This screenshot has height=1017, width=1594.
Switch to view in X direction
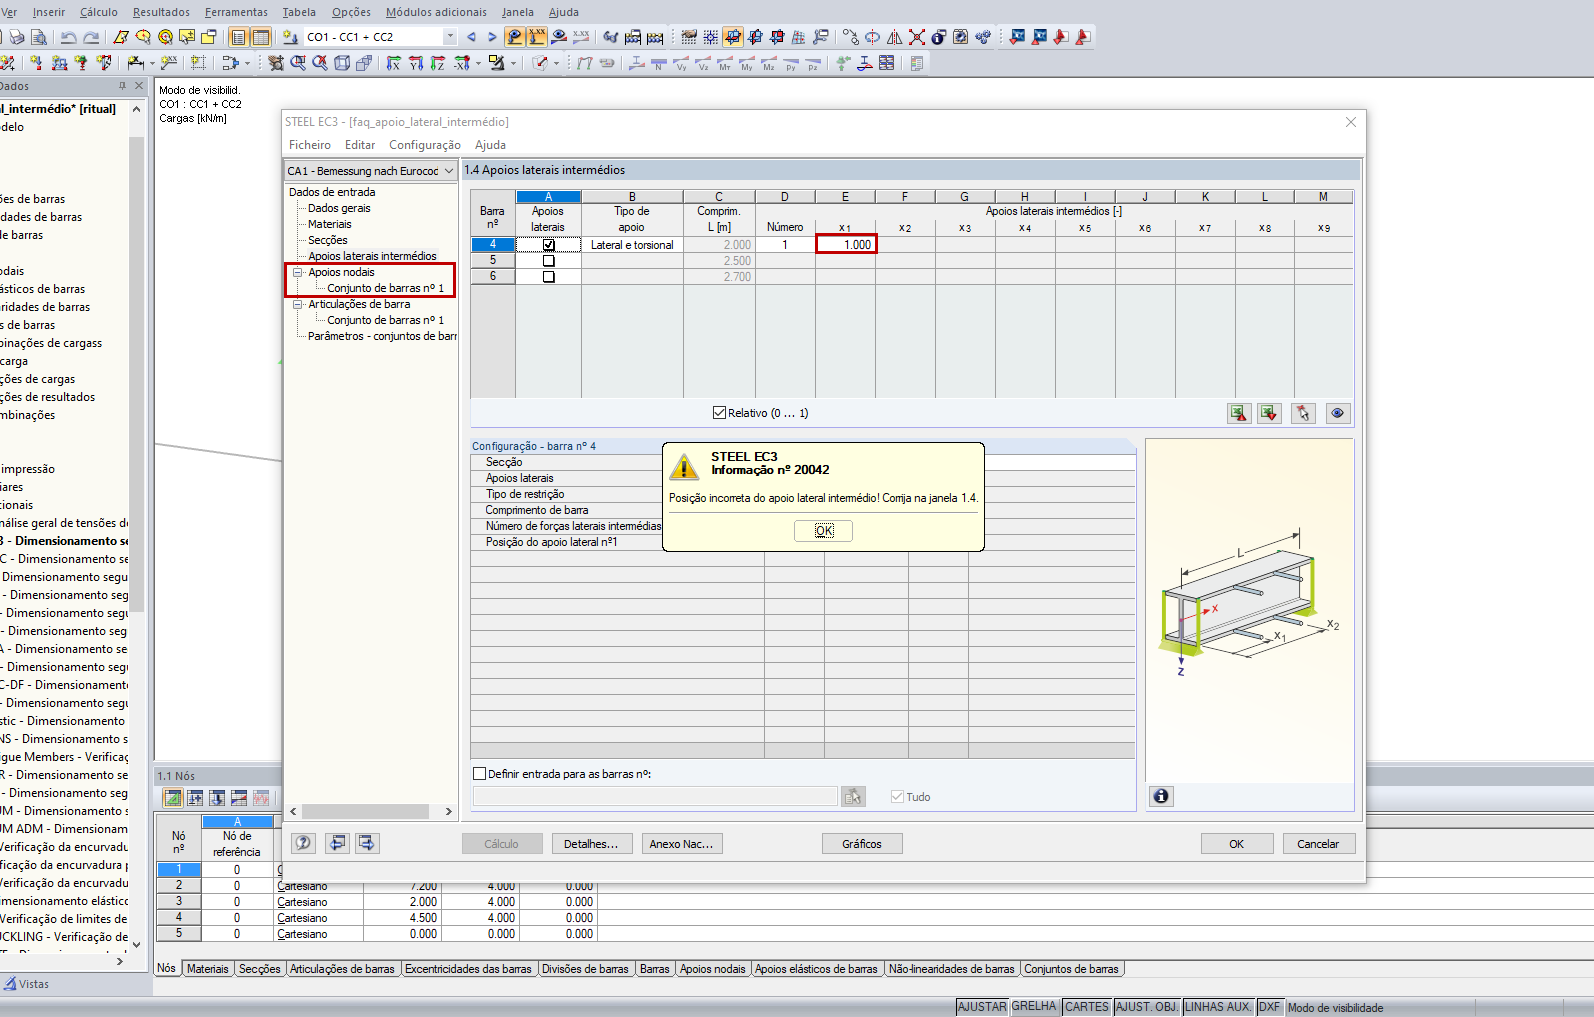[394, 63]
